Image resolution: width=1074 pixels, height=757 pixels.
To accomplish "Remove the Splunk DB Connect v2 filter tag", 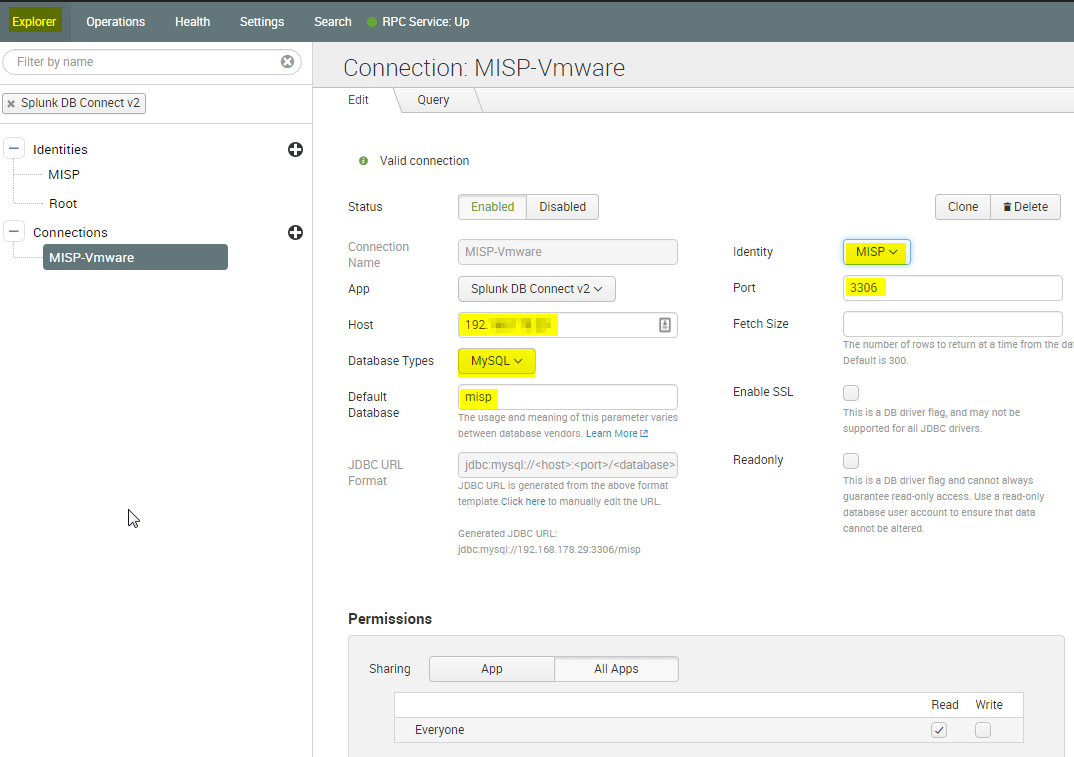I will [x=11, y=103].
